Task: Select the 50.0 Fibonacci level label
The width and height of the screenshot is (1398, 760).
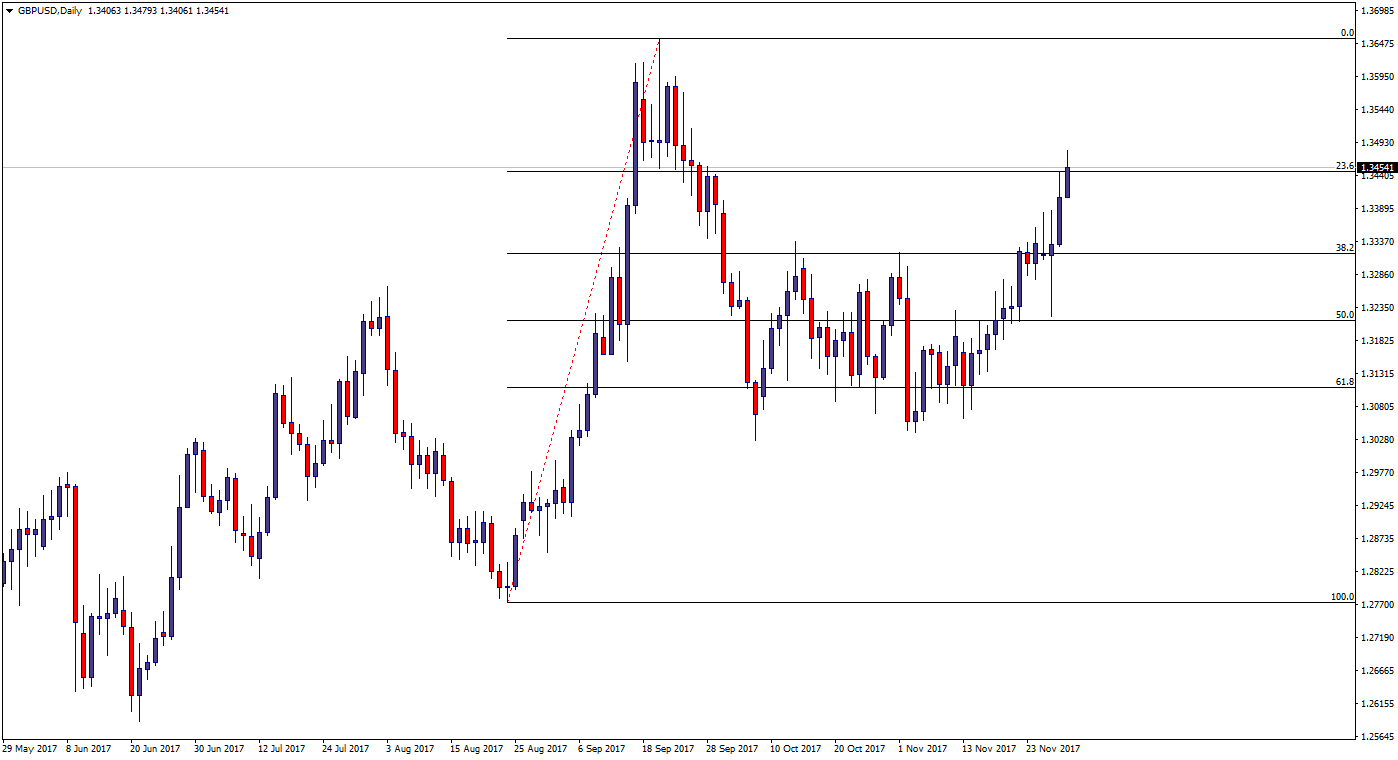Action: pos(1344,315)
